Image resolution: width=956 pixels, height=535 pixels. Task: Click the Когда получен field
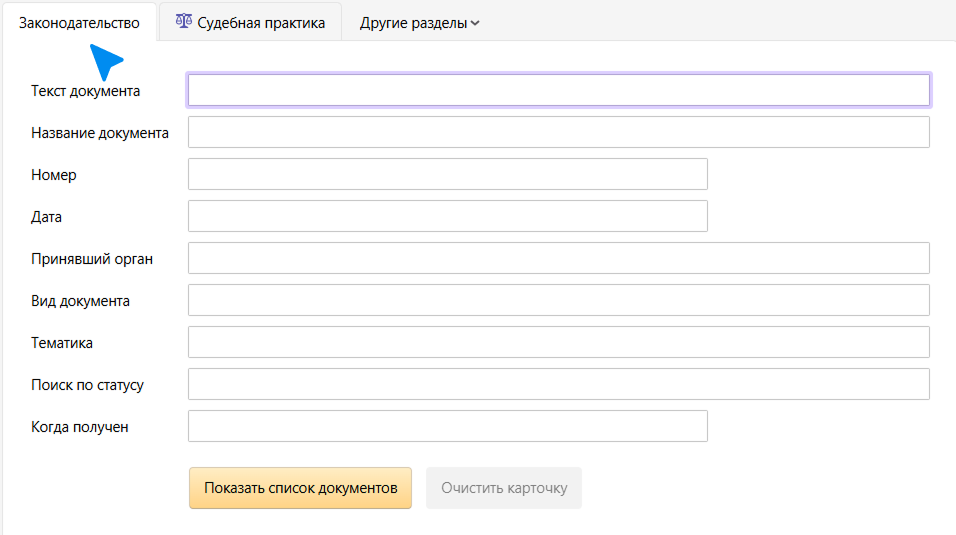tap(448, 426)
